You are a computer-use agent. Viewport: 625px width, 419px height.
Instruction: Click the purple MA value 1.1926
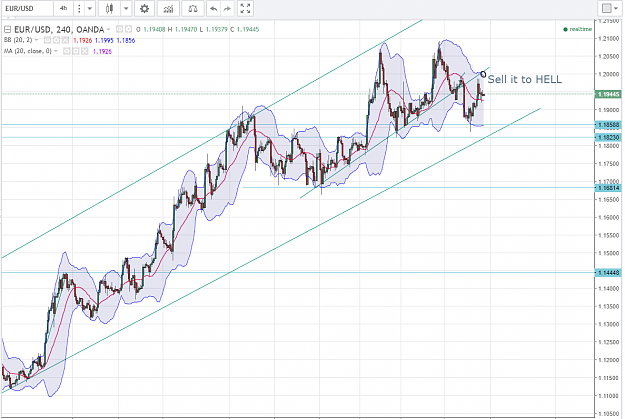(102, 51)
